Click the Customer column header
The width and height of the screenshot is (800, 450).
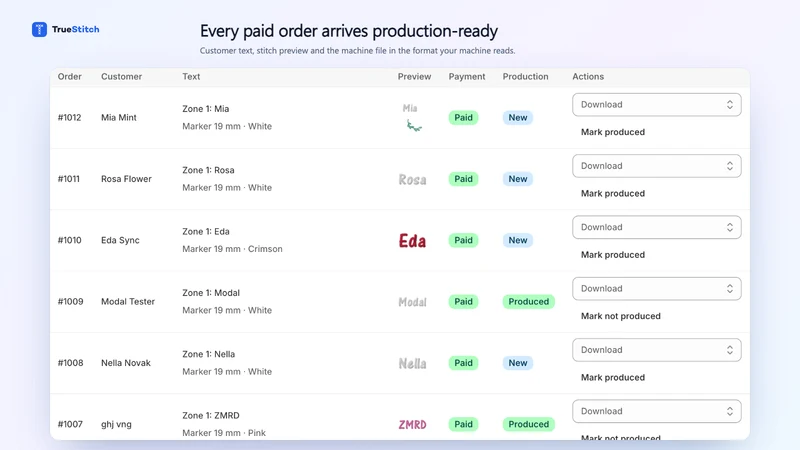point(121,77)
